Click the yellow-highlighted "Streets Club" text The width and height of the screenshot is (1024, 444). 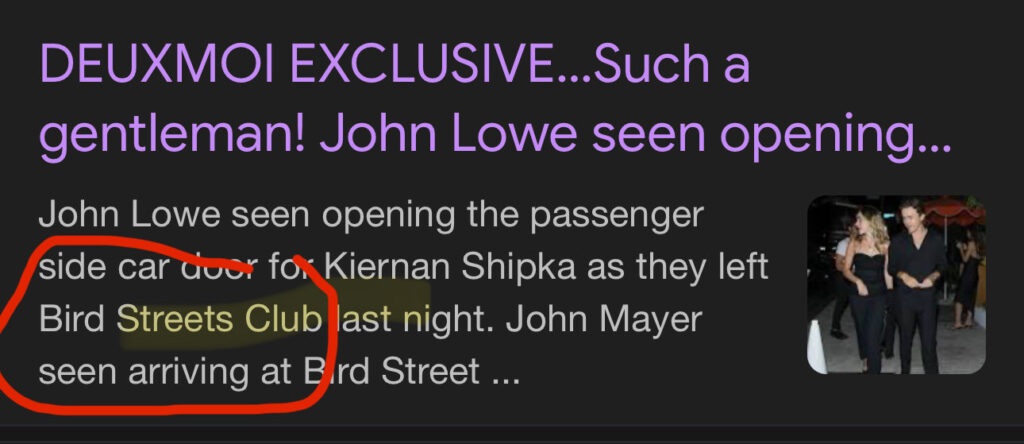[x=220, y=321]
